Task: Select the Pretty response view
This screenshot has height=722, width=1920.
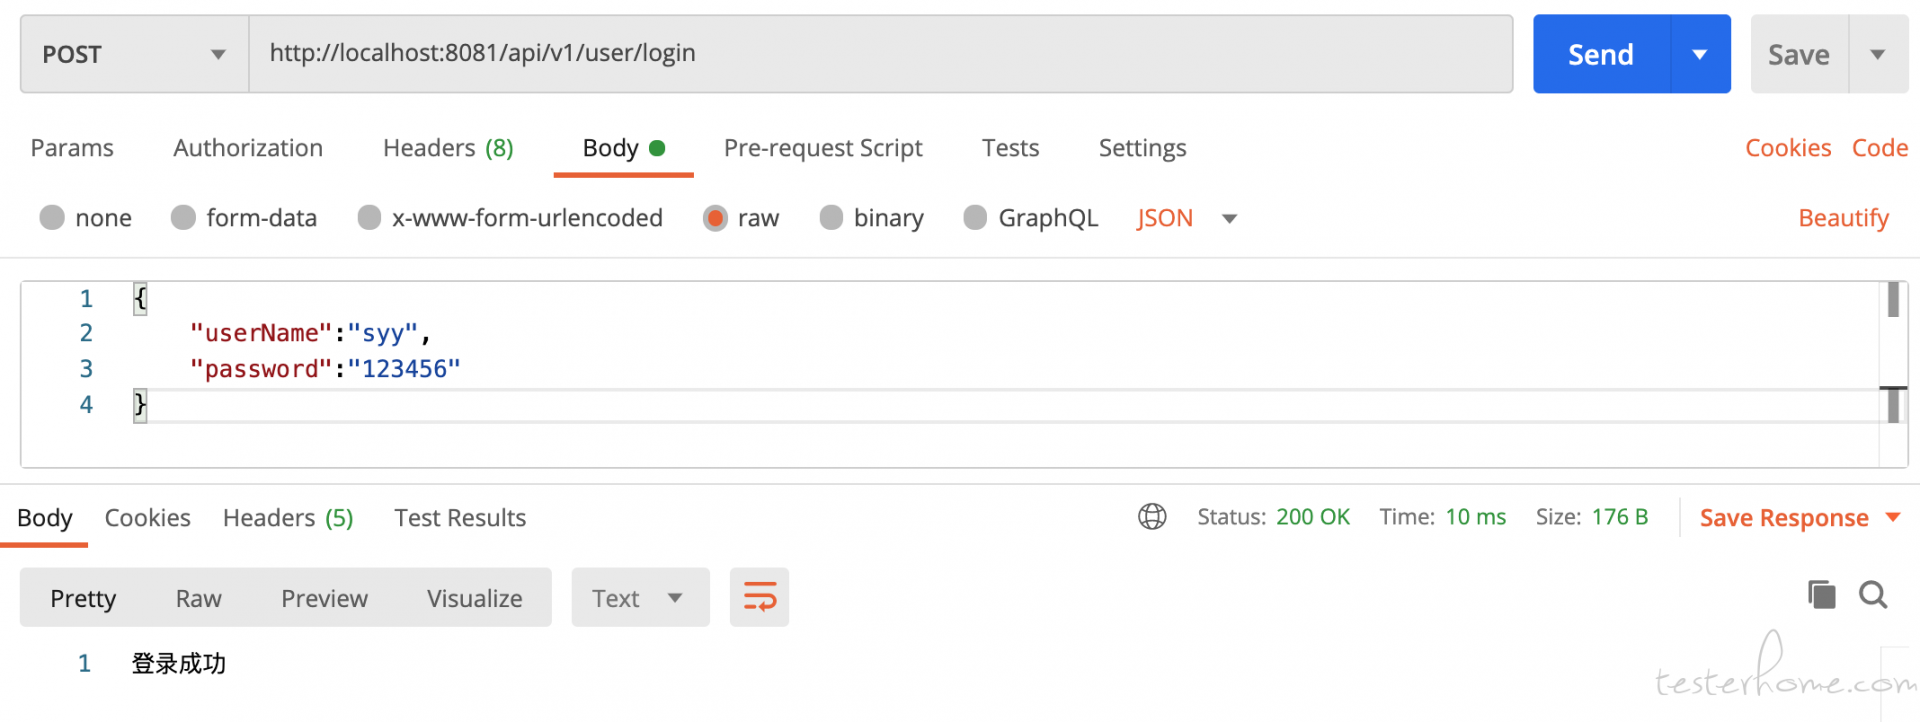Action: [x=83, y=598]
